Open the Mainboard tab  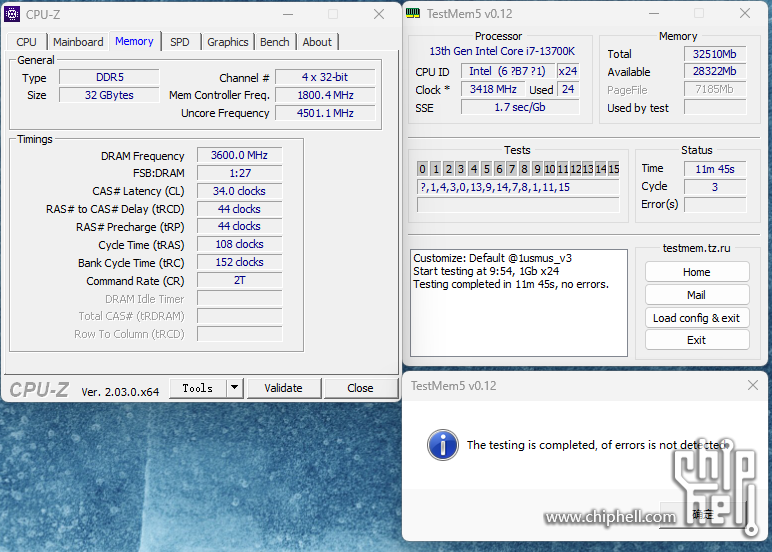pyautogui.click(x=78, y=42)
